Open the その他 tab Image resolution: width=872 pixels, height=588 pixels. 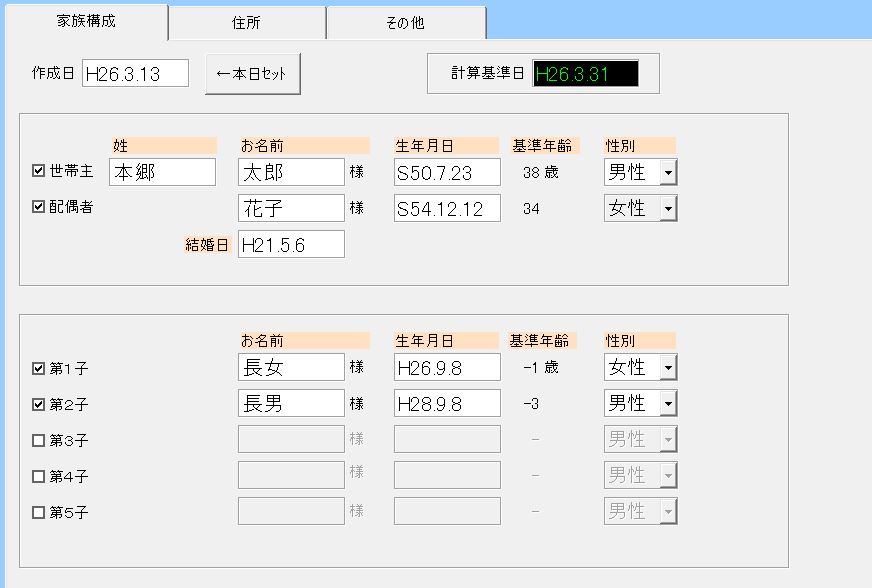pyautogui.click(x=405, y=23)
